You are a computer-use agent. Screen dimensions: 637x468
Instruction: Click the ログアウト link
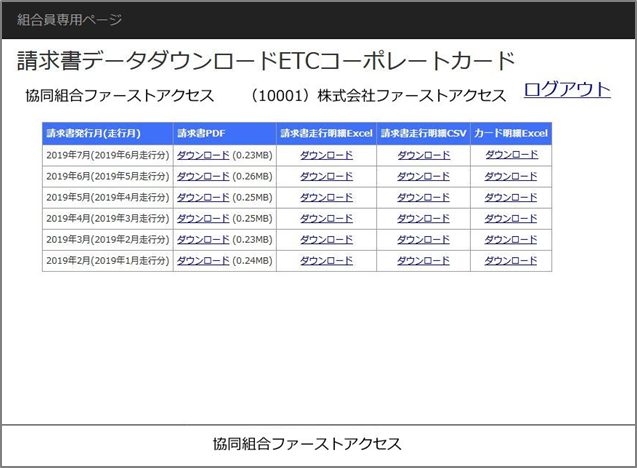tap(567, 89)
